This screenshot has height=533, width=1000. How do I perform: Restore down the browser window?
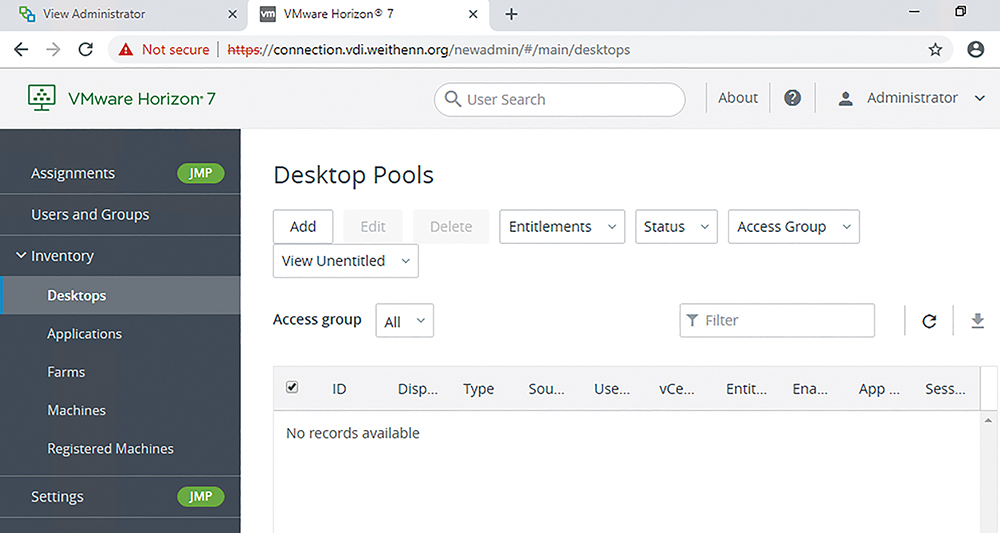[960, 11]
